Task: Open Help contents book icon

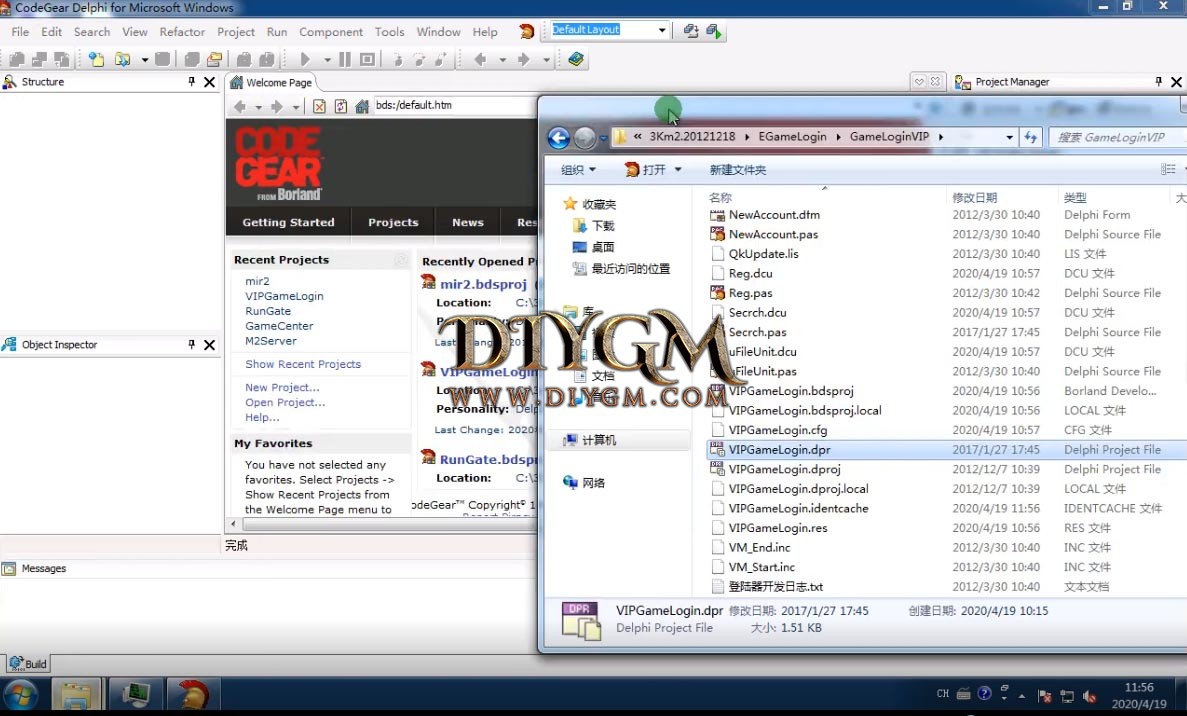Action: pos(576,59)
